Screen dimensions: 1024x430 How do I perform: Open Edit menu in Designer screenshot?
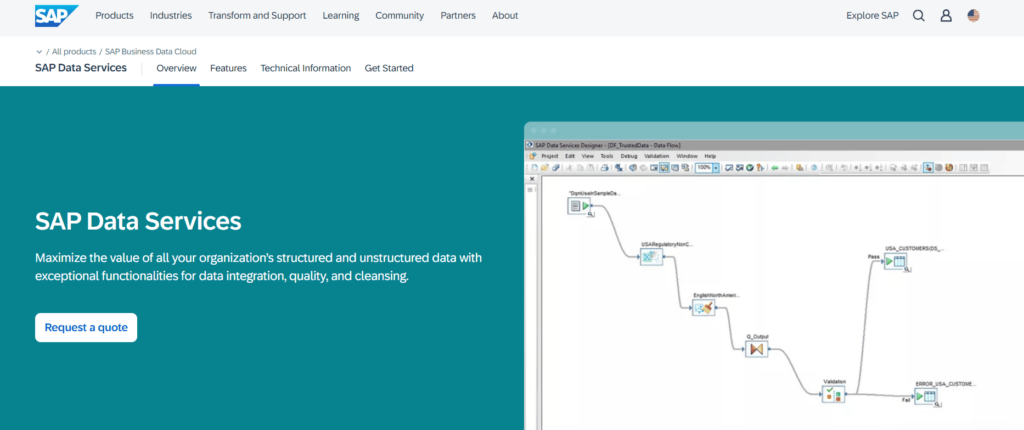click(x=570, y=156)
